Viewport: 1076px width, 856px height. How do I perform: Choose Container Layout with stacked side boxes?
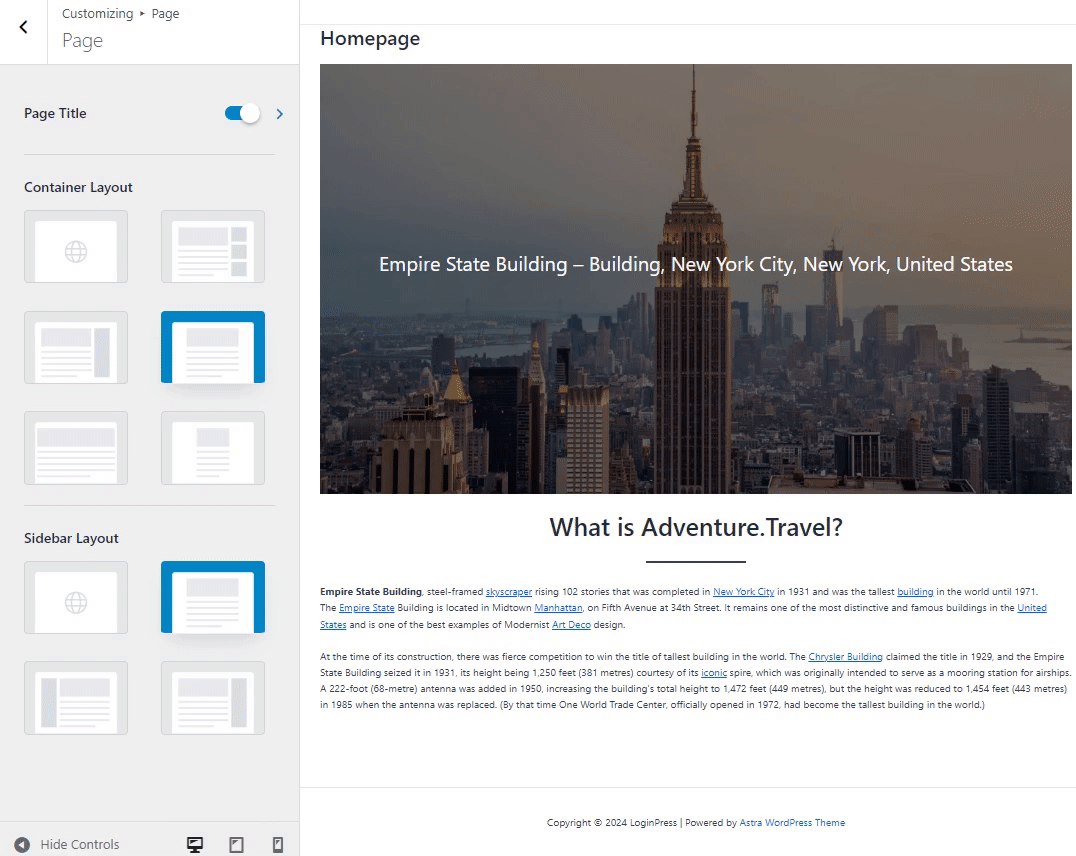(213, 246)
